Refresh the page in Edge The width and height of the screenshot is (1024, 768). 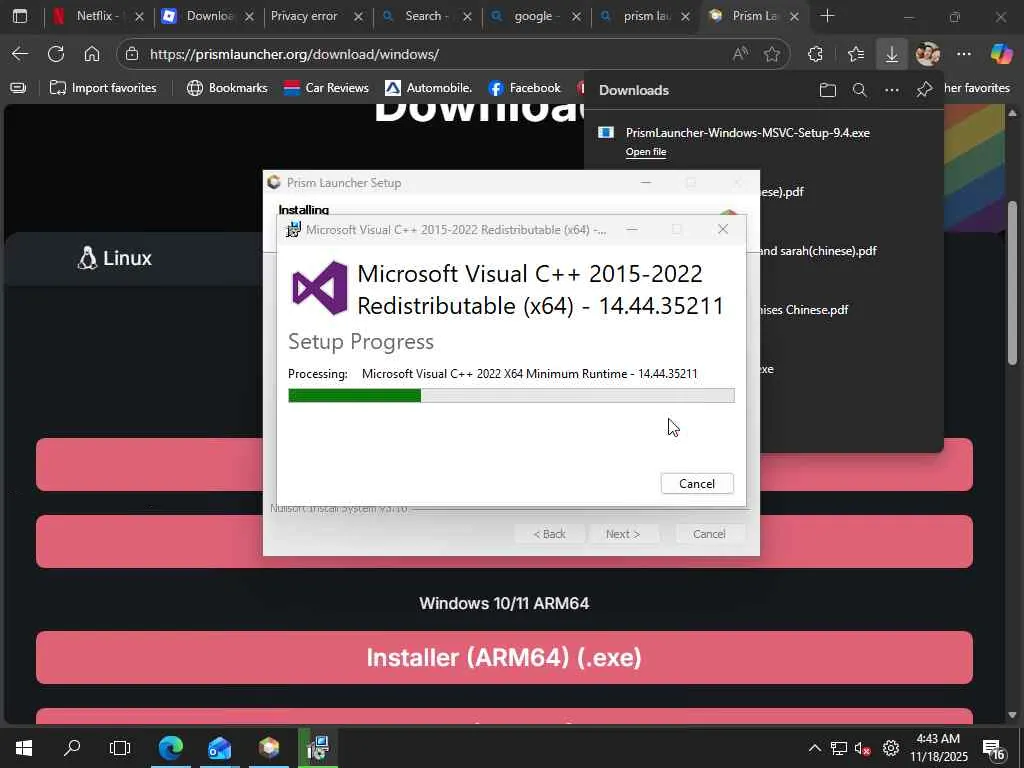coord(56,54)
